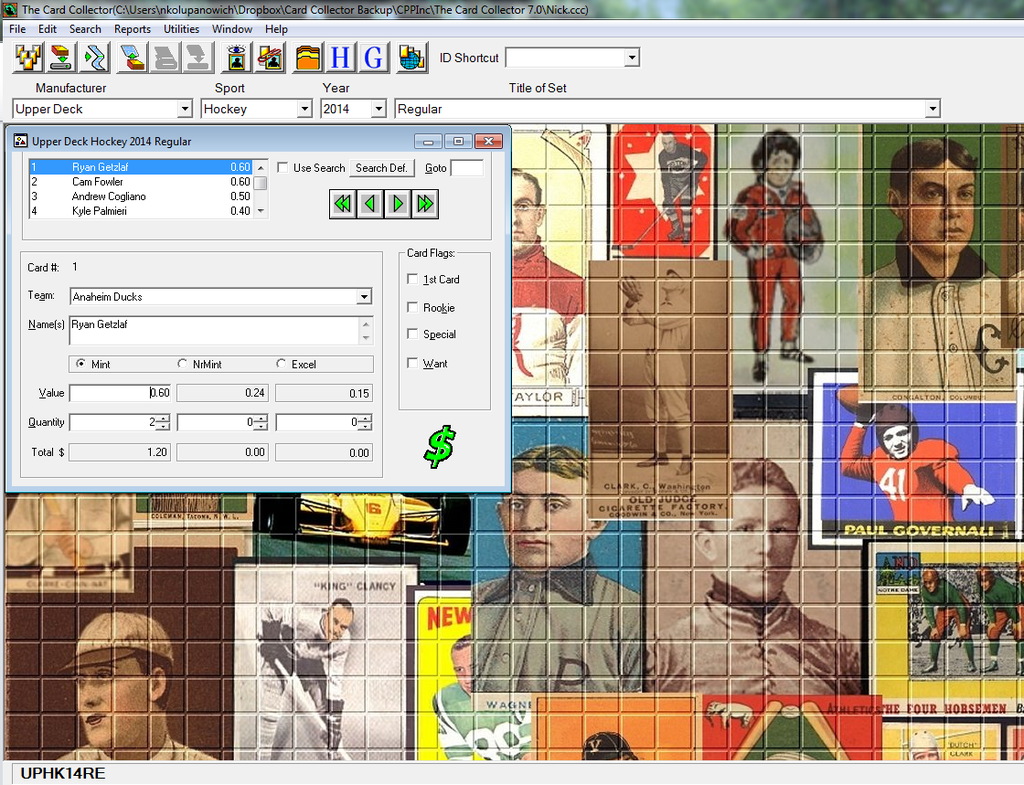
Task: Enable the Use Search checkbox
Action: point(283,168)
